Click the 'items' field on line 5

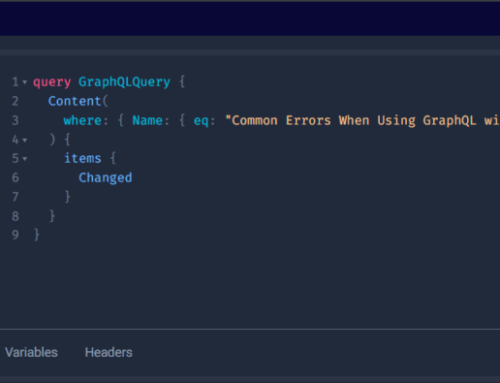[82, 158]
